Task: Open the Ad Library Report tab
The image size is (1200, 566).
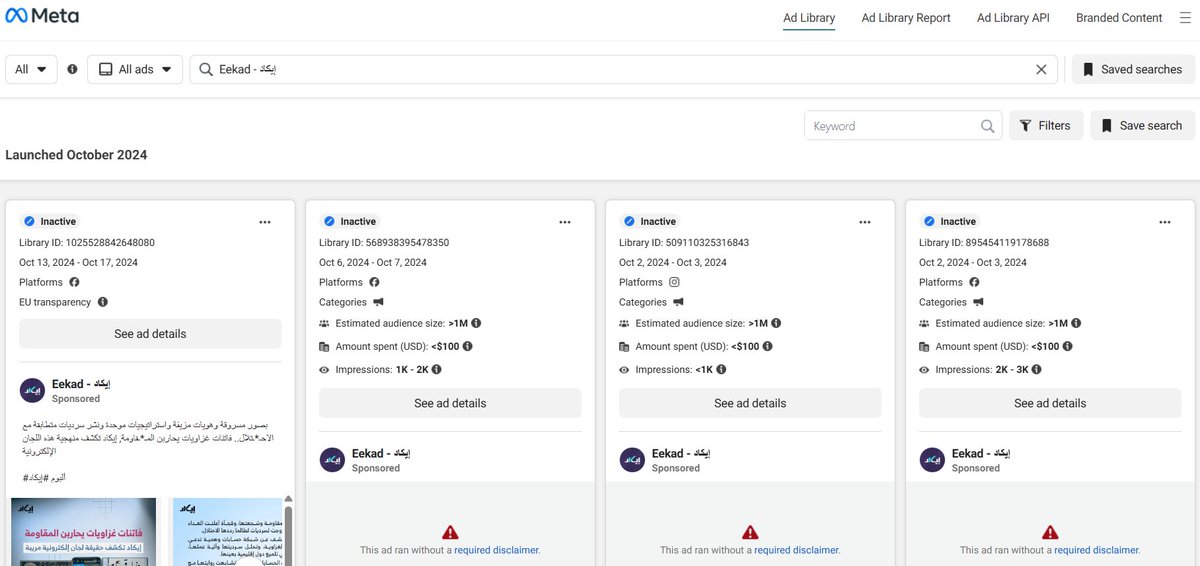Action: pos(906,18)
